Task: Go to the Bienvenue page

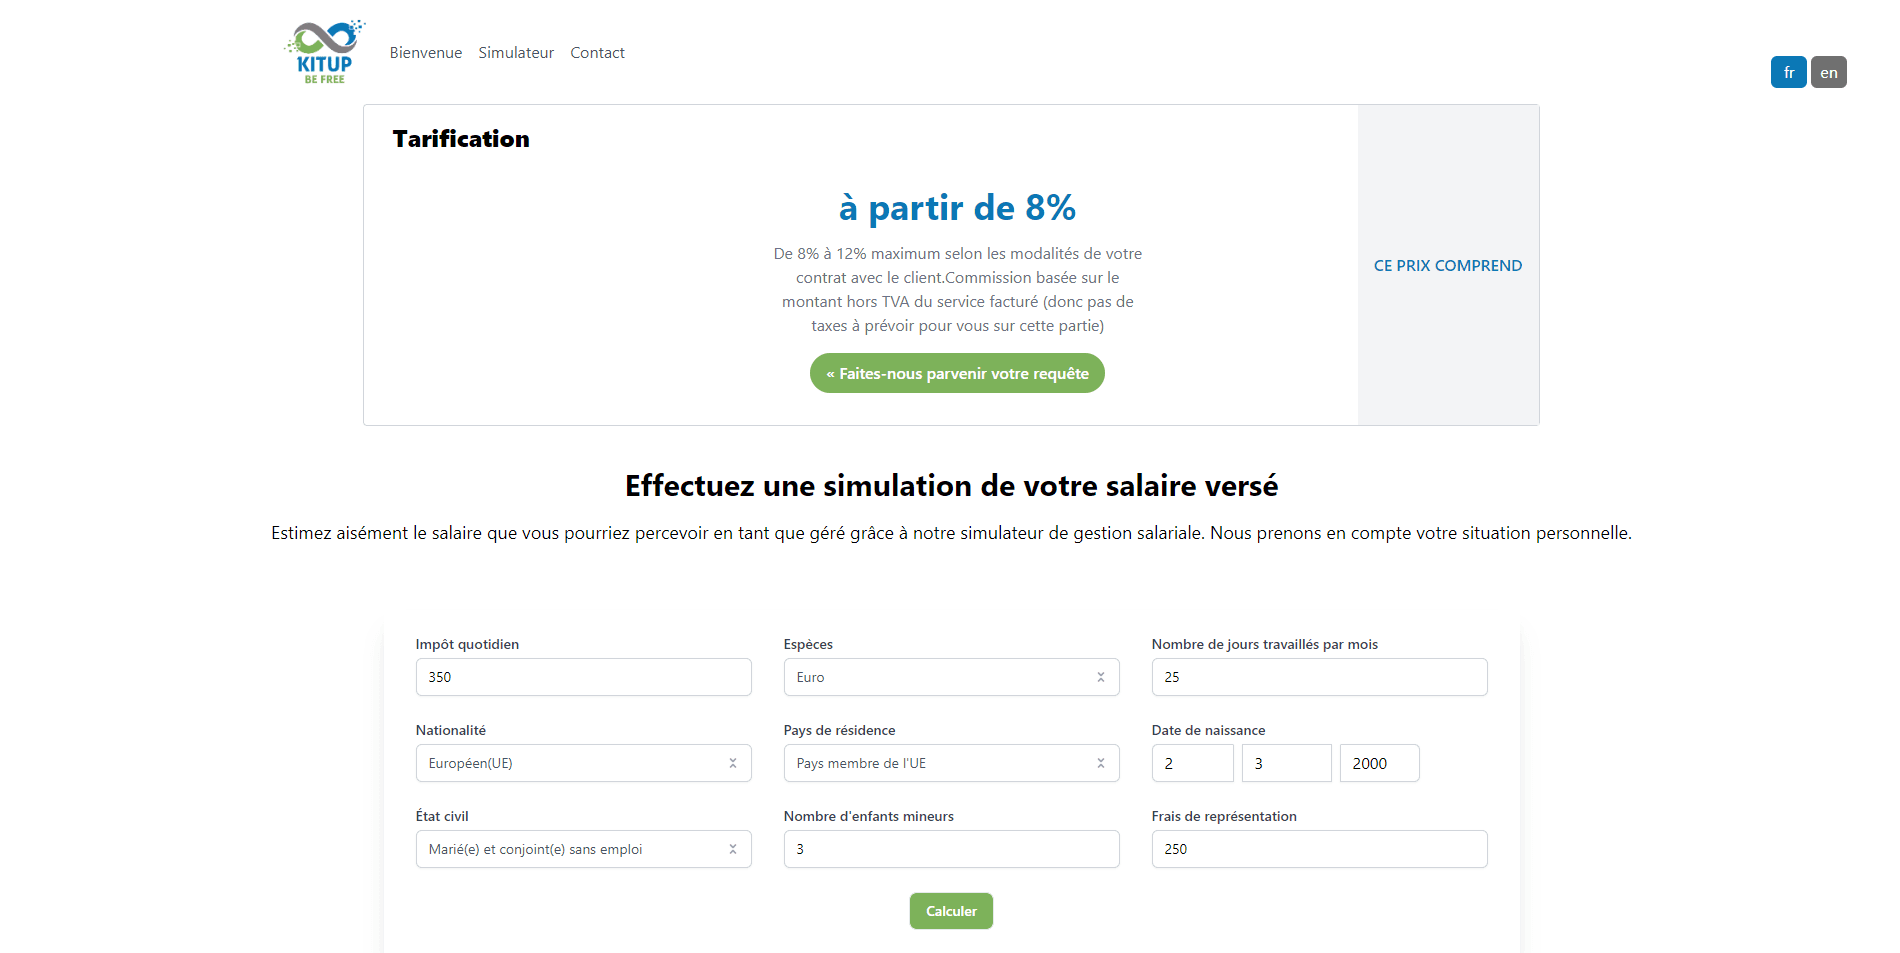Action: 425,52
